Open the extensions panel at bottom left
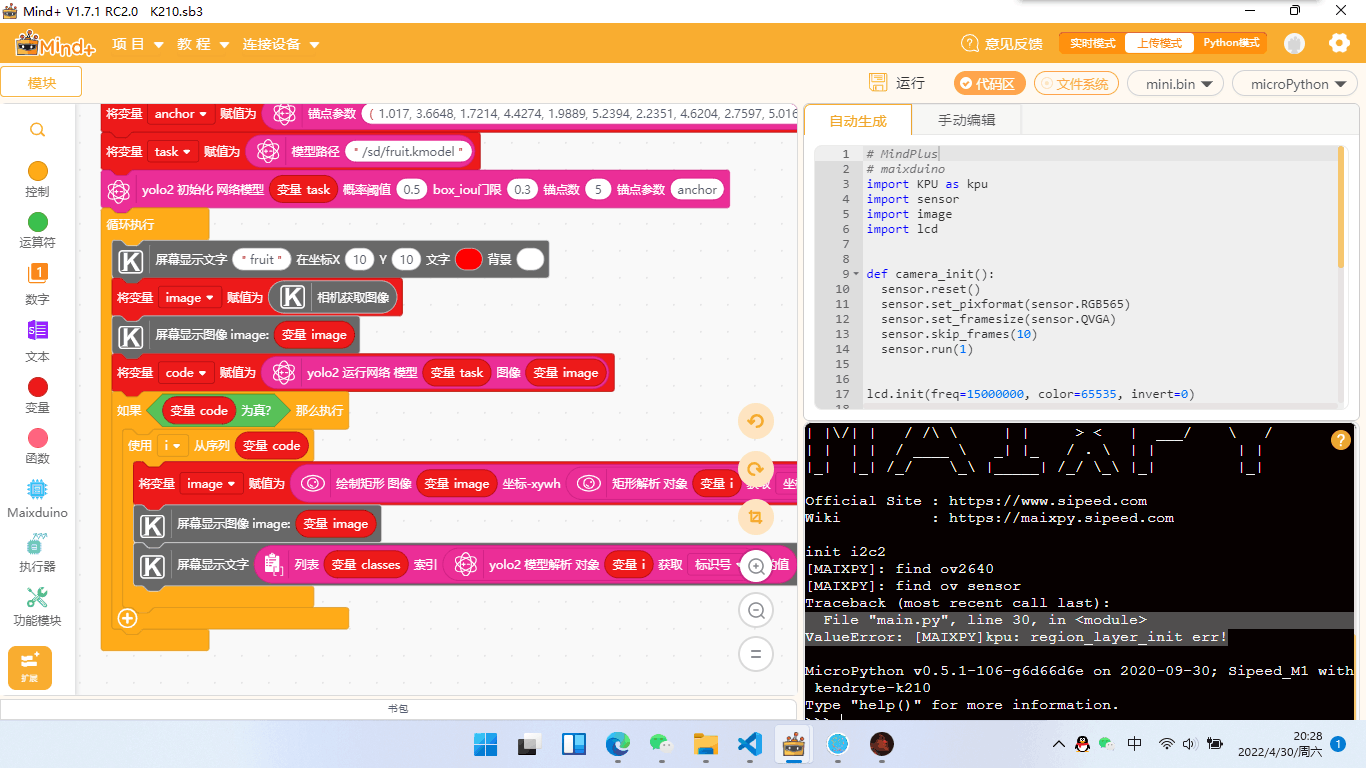The width and height of the screenshot is (1366, 768). tap(30, 667)
